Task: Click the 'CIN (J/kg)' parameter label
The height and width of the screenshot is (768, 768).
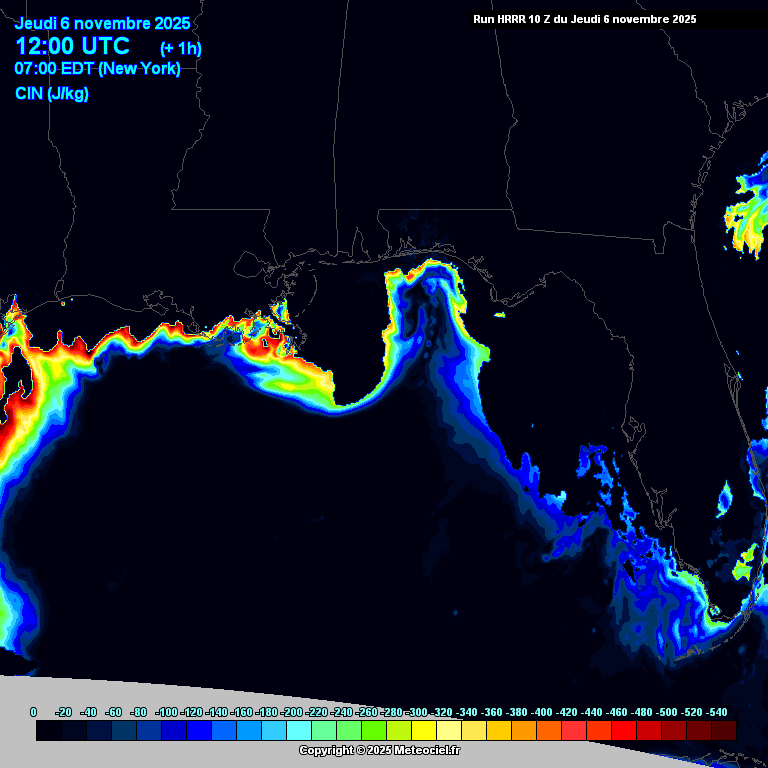Action: [x=51, y=94]
